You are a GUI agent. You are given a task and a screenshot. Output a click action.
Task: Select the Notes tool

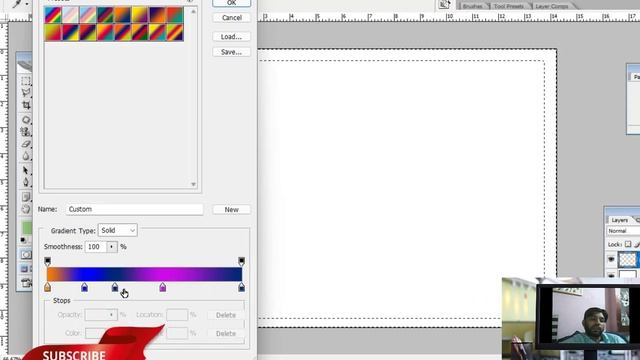click(26, 197)
